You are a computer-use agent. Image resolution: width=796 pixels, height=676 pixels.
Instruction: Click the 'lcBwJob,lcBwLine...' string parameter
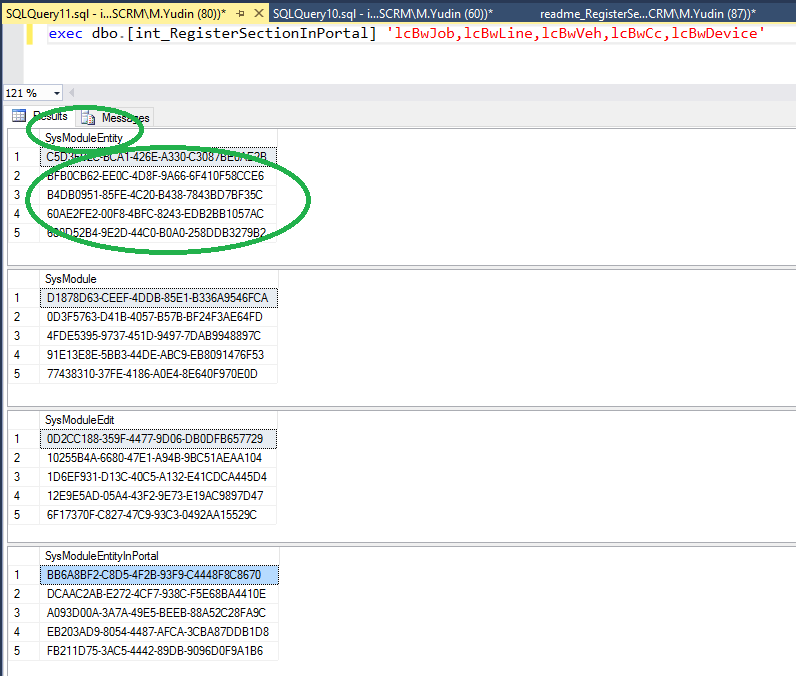coord(575,33)
